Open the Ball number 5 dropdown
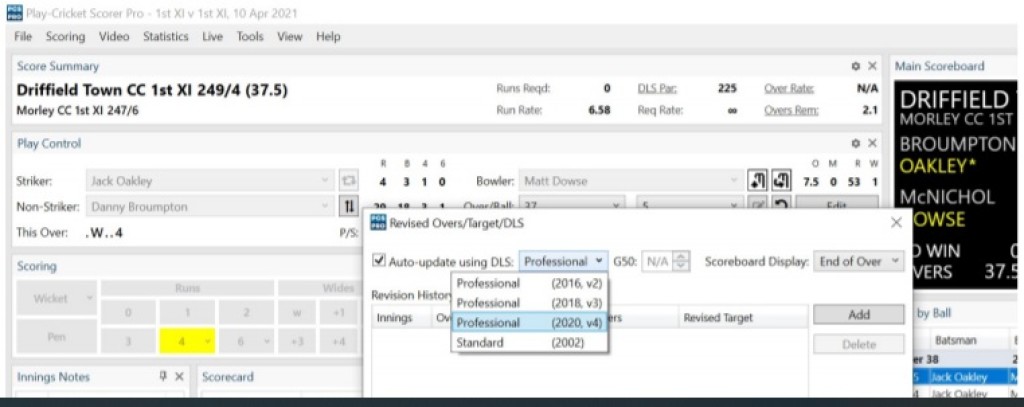Image resolution: width=1024 pixels, height=407 pixels. (x=691, y=204)
